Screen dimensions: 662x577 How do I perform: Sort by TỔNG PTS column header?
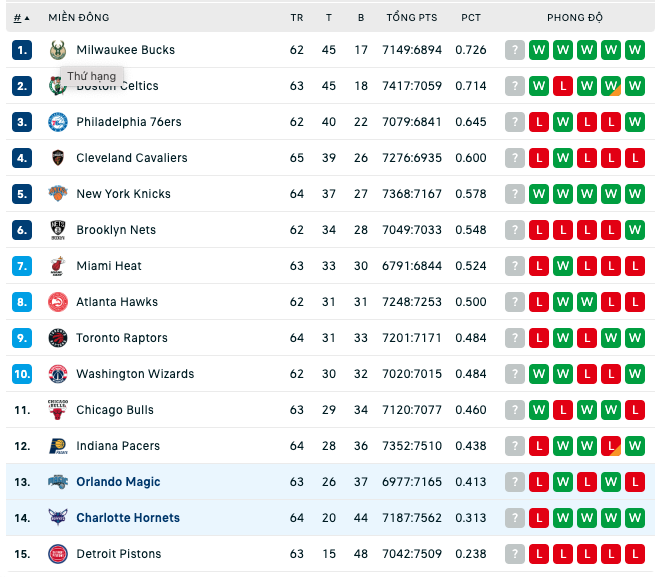412,18
